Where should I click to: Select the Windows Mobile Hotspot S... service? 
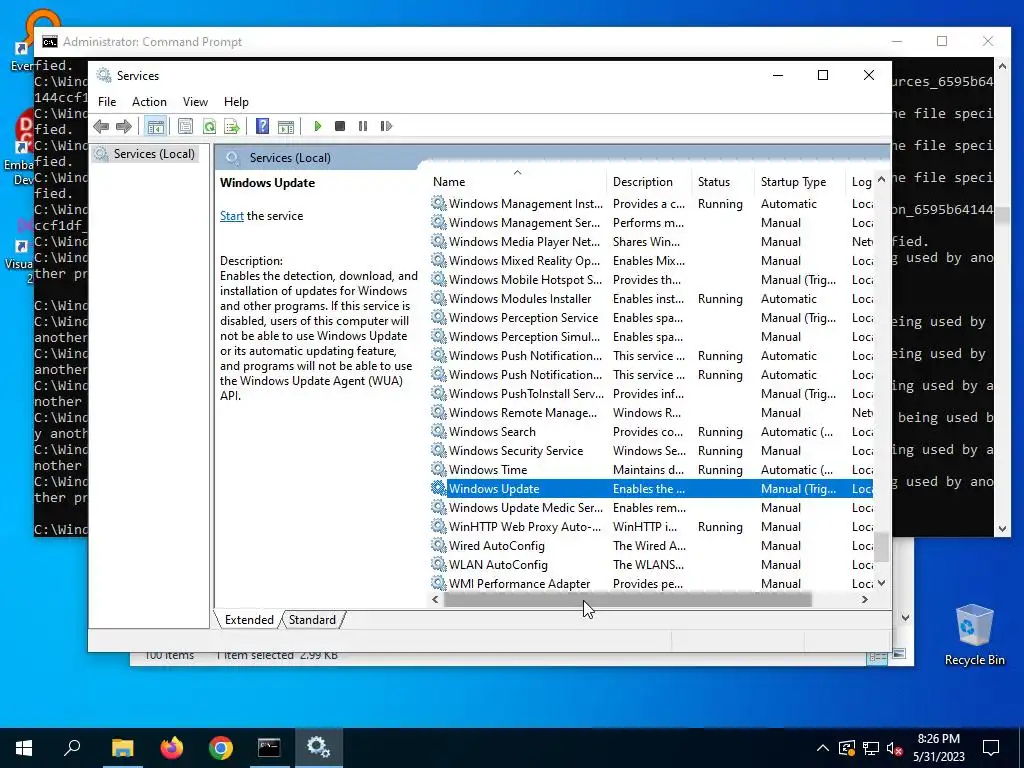(x=526, y=280)
